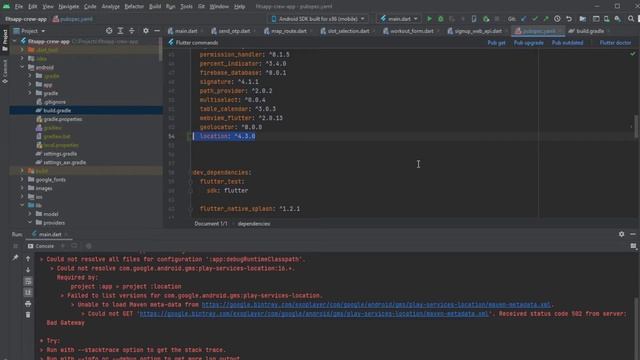Expand all in Project panel toolbar
This screenshot has height=360, width=640.
120,31
